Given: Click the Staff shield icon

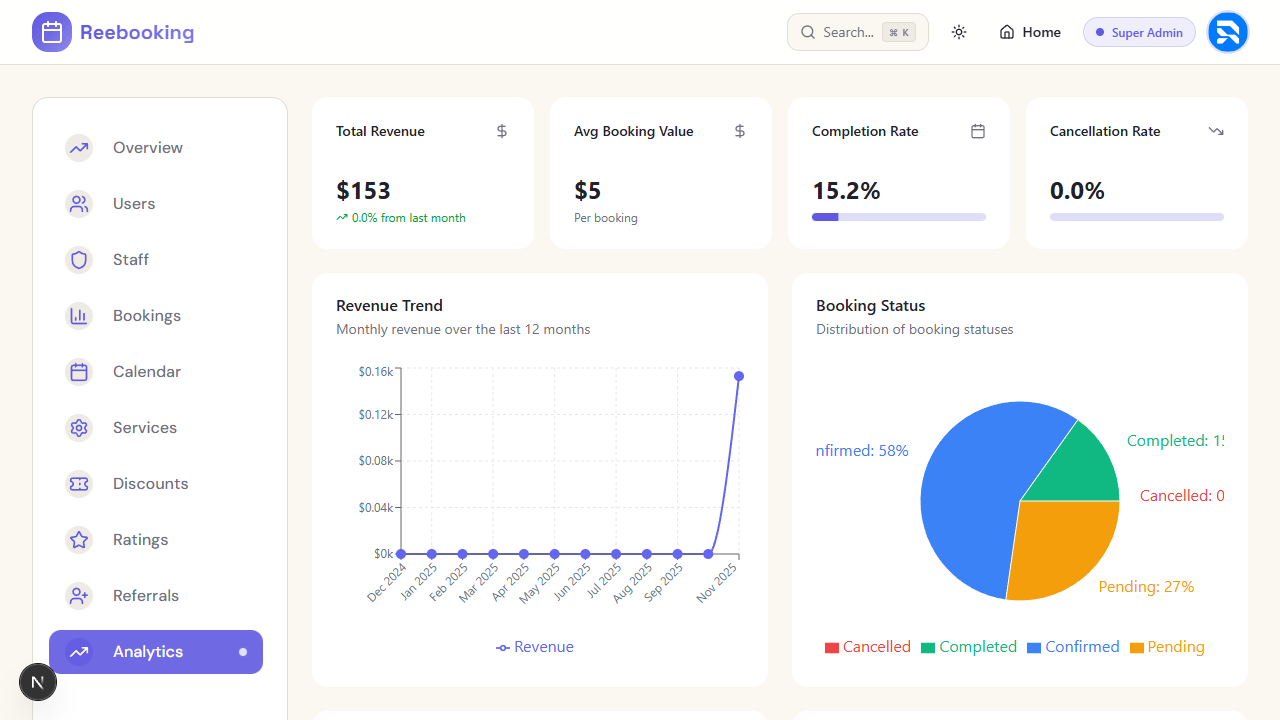Looking at the screenshot, I should pyautogui.click(x=79, y=260).
